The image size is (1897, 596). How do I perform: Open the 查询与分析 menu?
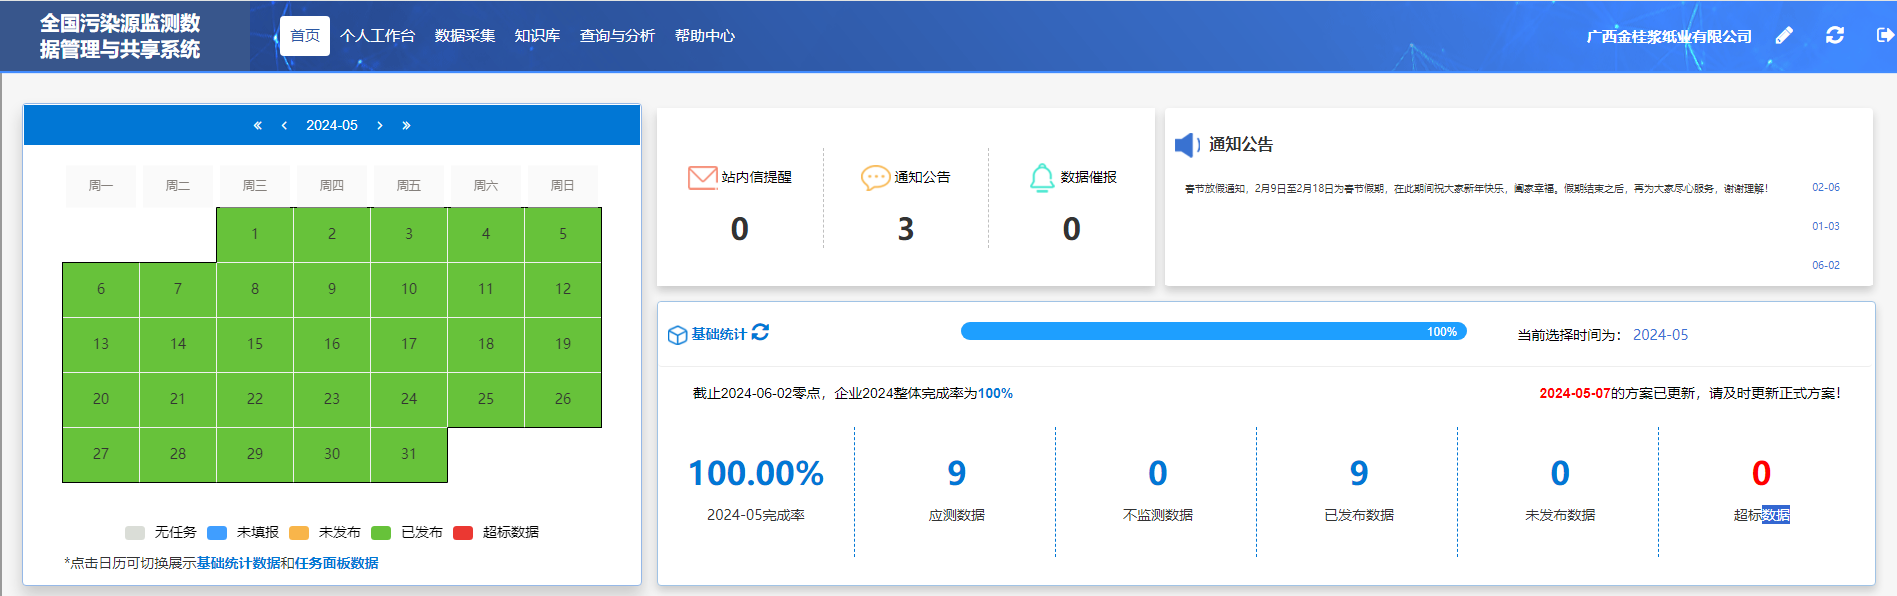617,36
